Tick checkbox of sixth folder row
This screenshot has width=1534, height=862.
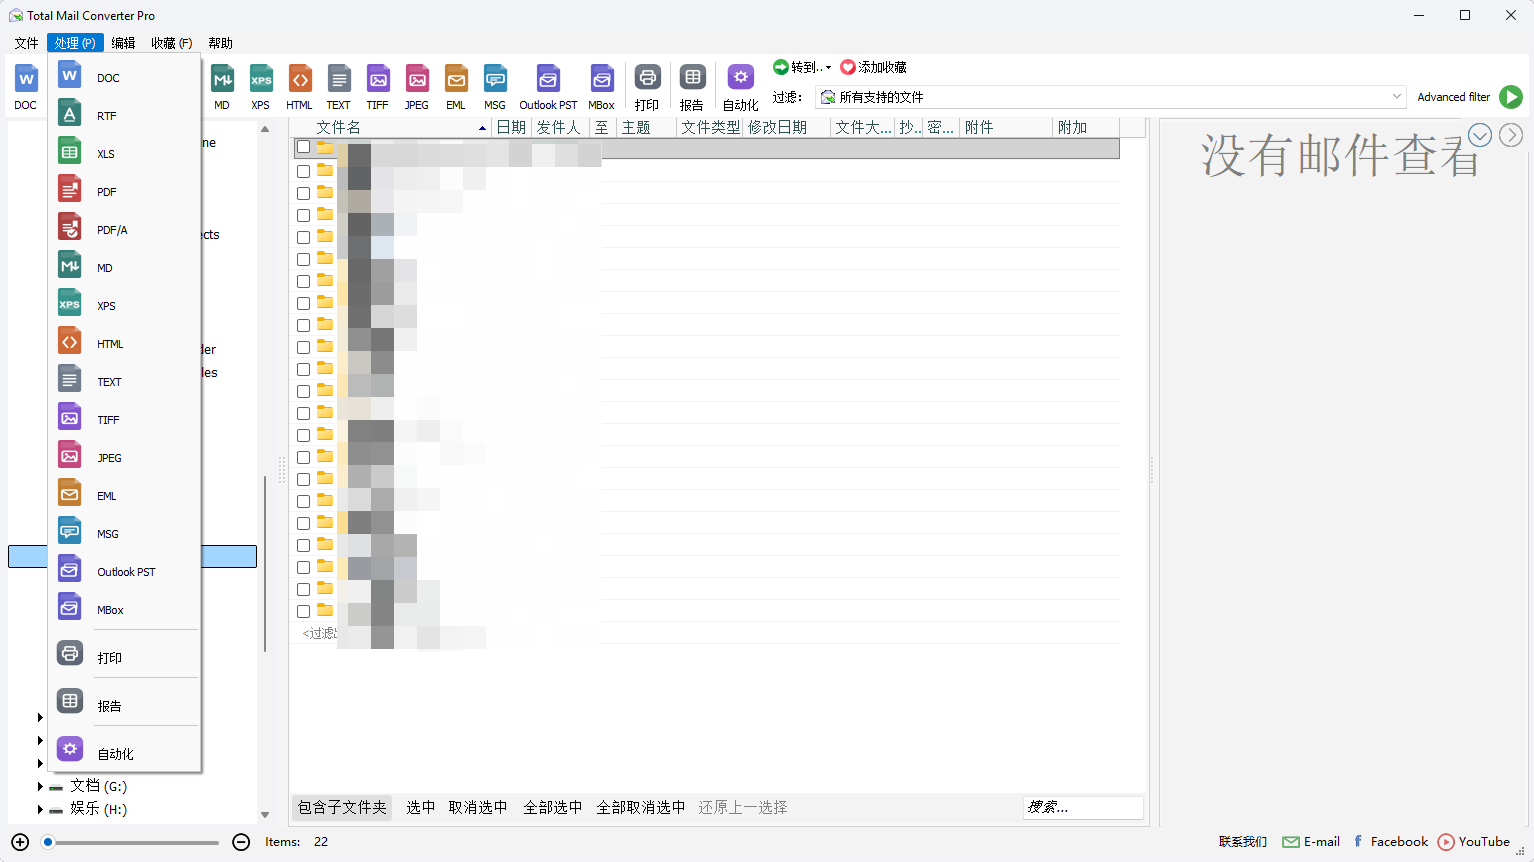(304, 259)
